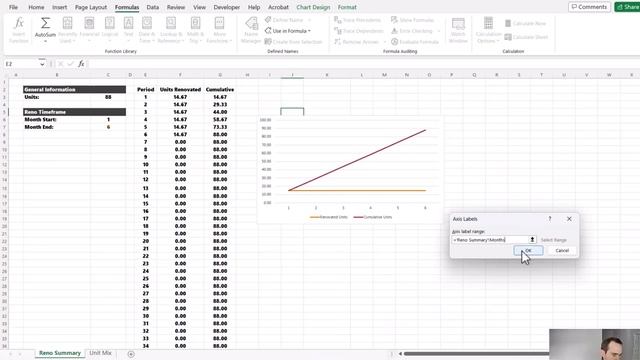Click the AutoSum sigma icon
Screen dimensions: 640x360
point(45,23)
